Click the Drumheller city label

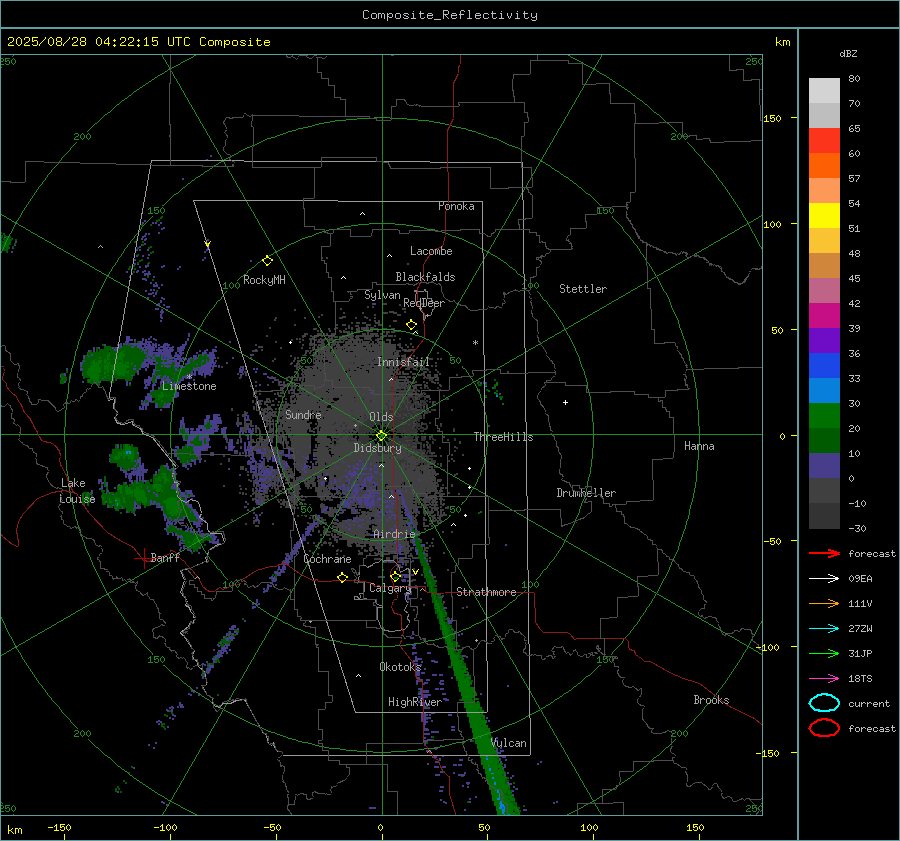[586, 493]
